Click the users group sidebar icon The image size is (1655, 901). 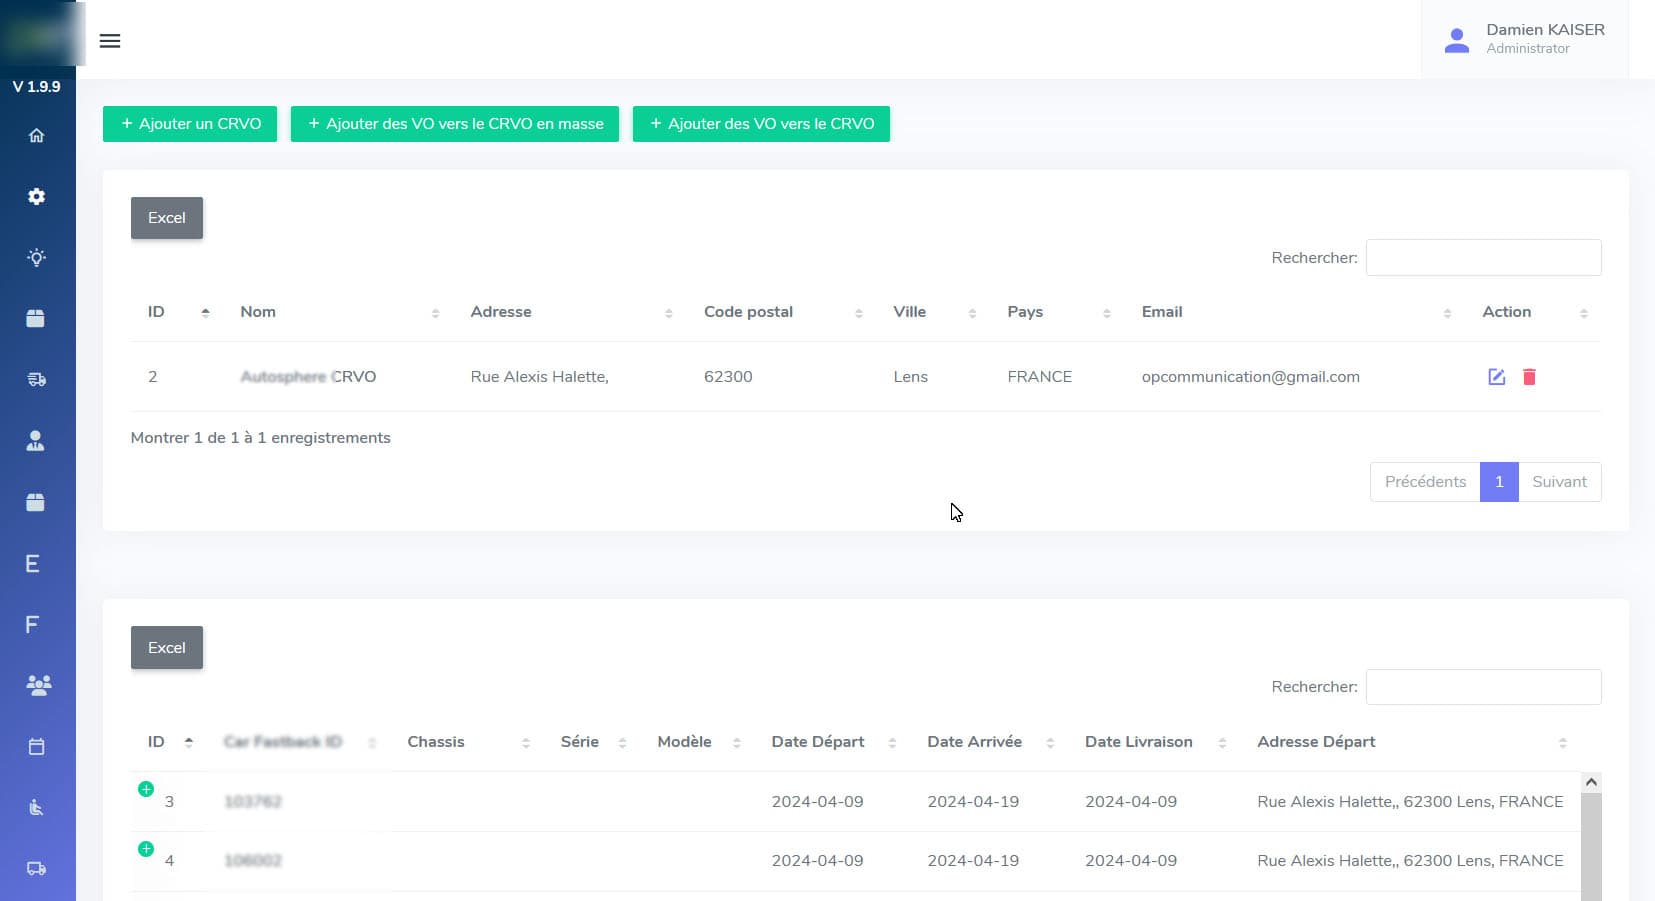coord(38,686)
